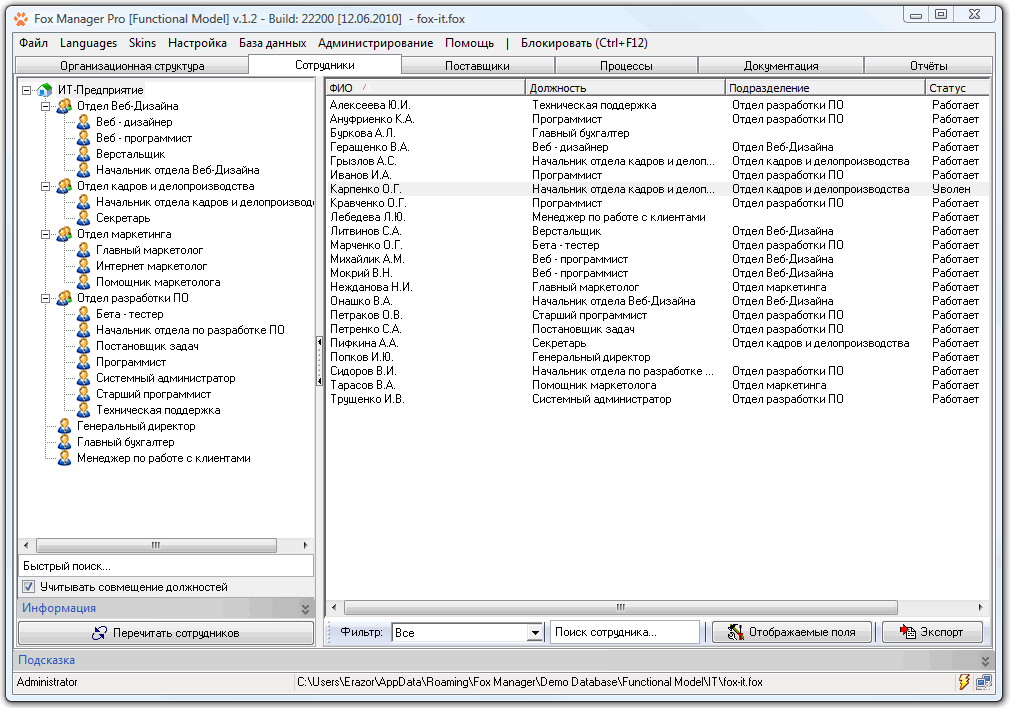
Task: Click the Отдел Веб-Дизайна group icon
Action: (x=64, y=106)
